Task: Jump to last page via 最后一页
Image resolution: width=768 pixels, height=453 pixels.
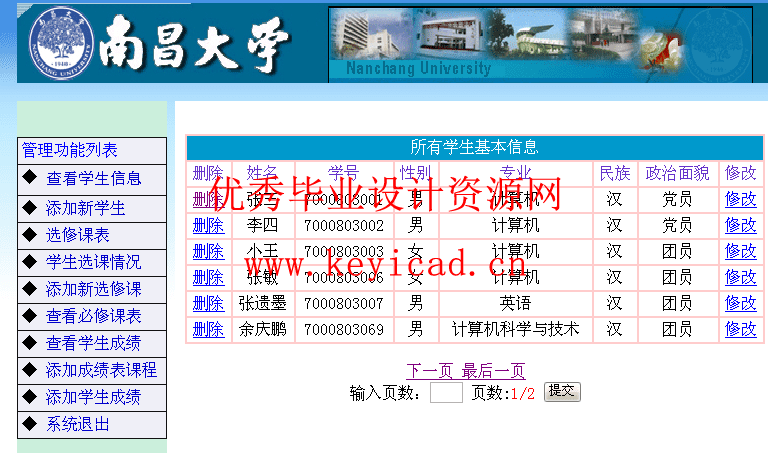Action: point(493,371)
